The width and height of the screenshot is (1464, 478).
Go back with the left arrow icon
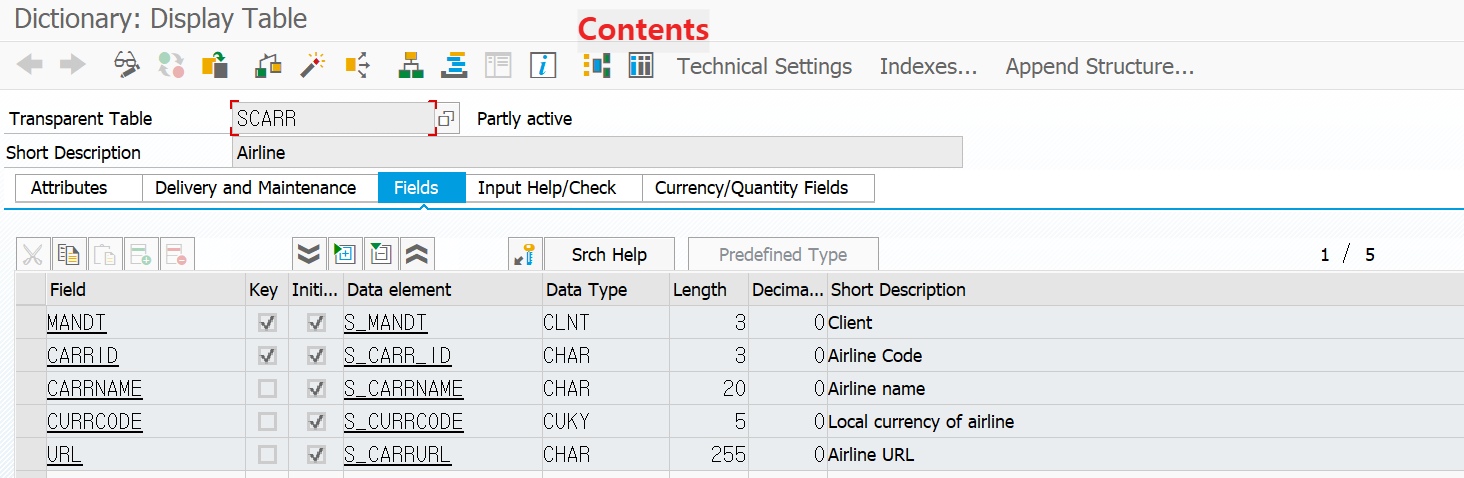(x=30, y=66)
